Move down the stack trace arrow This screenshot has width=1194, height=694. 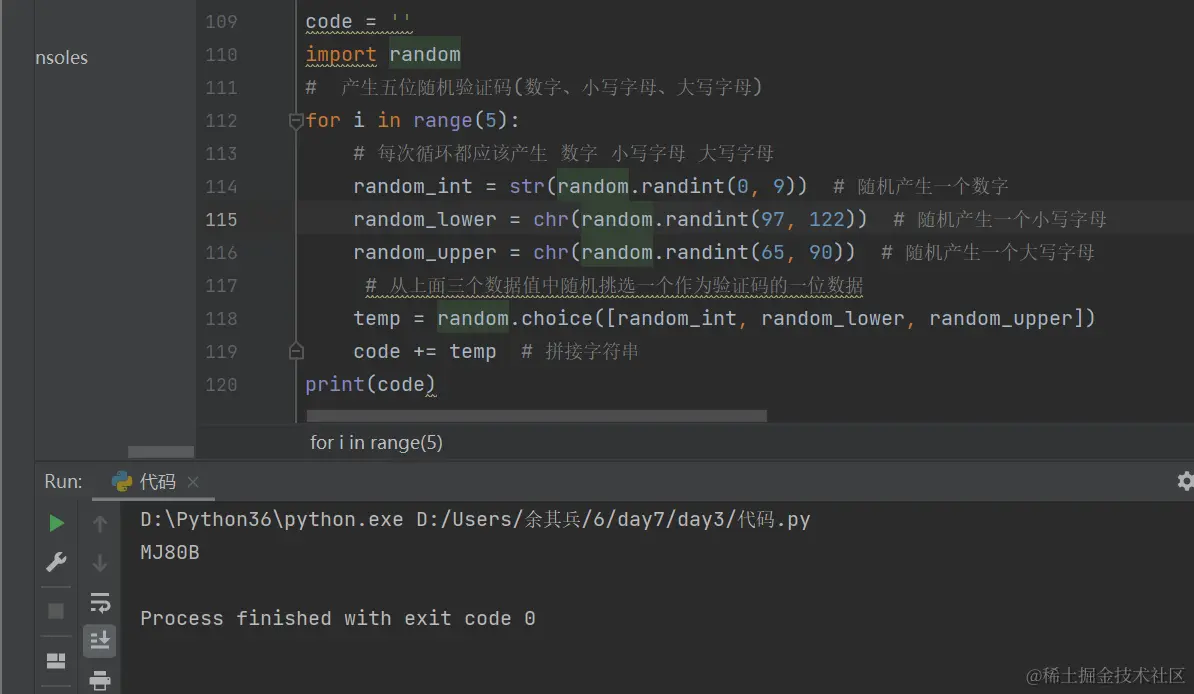pos(100,563)
